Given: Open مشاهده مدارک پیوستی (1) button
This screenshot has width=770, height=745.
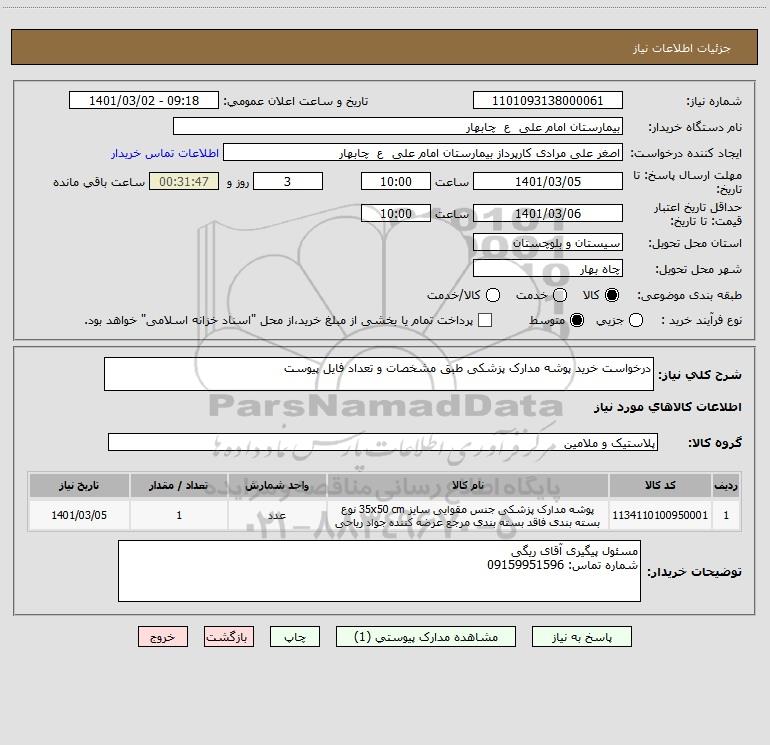Looking at the screenshot, I should [x=426, y=637].
